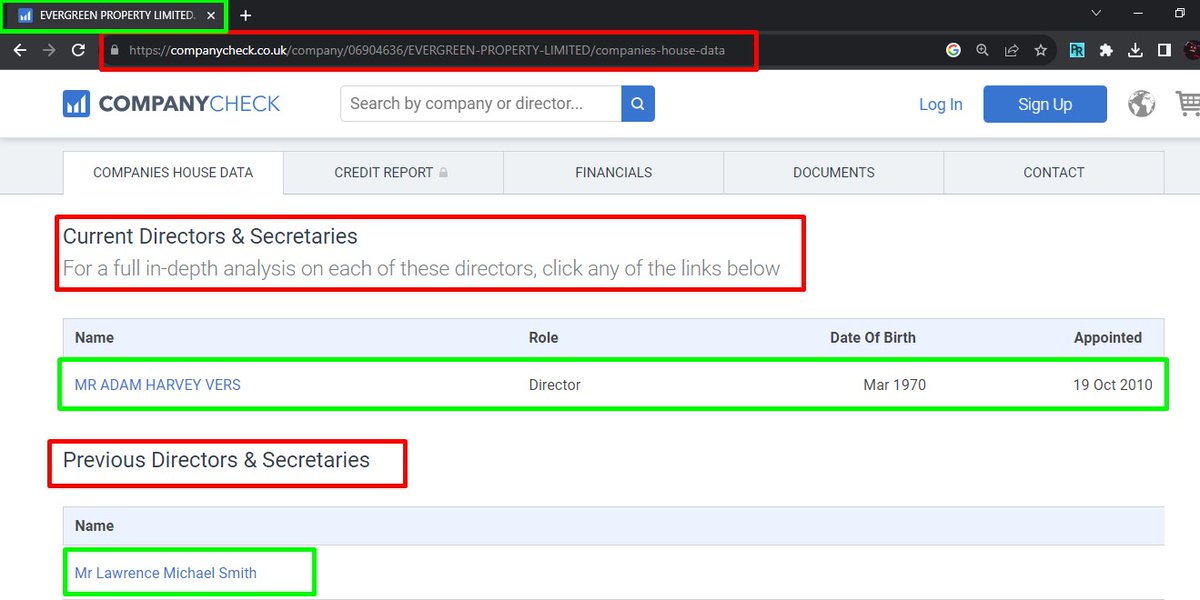Image resolution: width=1200 pixels, height=600 pixels.
Task: Open browser downloads
Action: tap(1135, 50)
